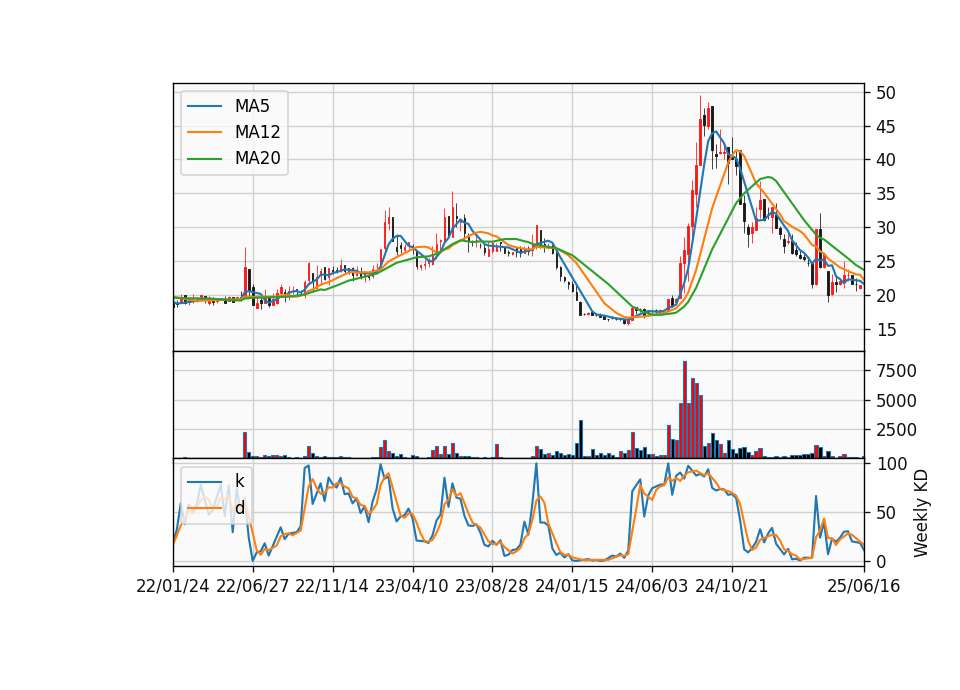Click the 'd' label in KD legend
Screen dimensions: 960x690
pos(239,508)
